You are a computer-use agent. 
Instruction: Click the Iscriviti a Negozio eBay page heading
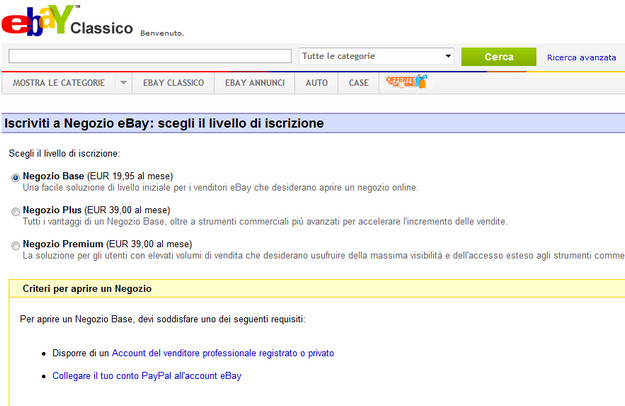[x=164, y=123]
